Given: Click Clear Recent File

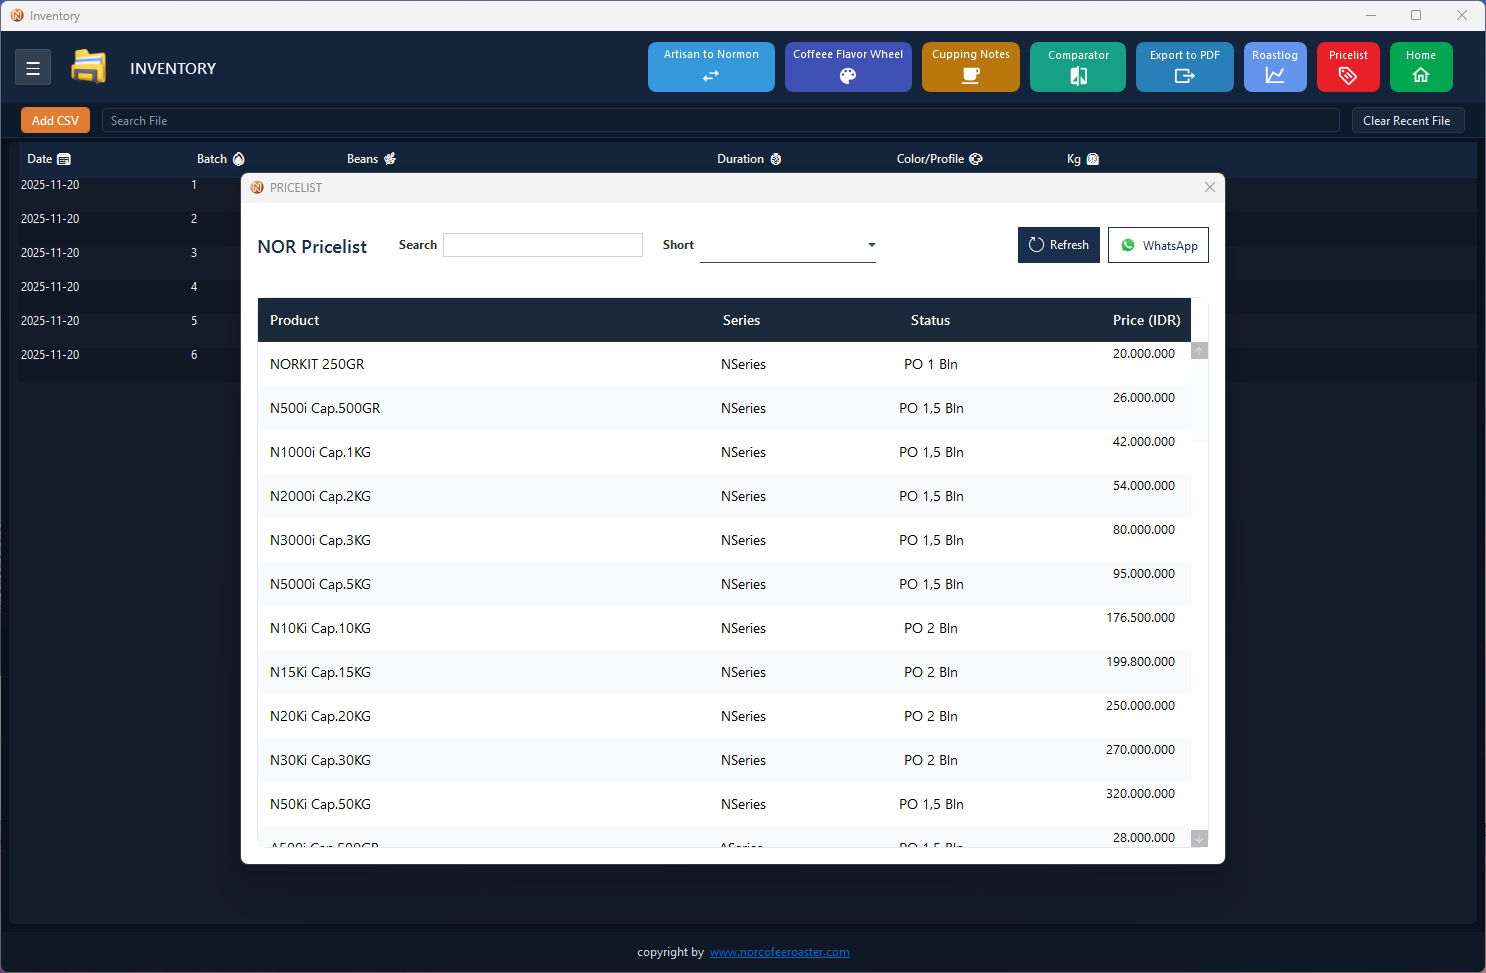Looking at the screenshot, I should 1408,119.
